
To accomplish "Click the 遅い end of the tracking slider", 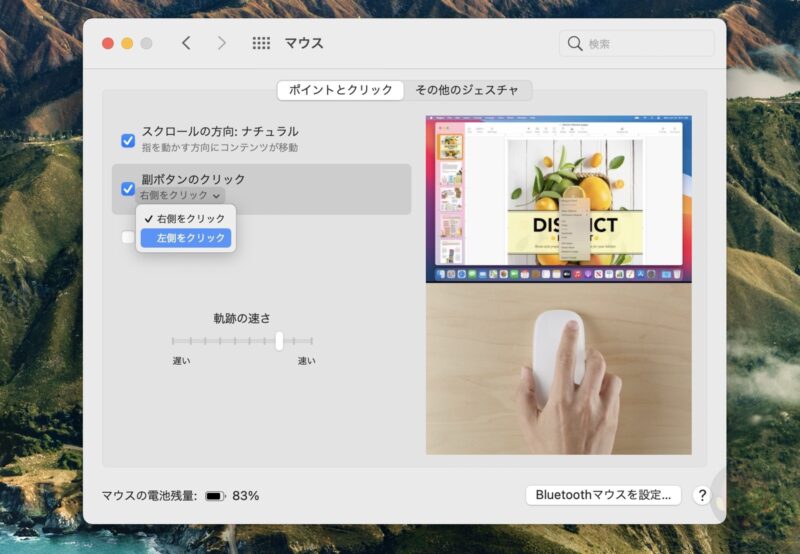I will (181, 361).
